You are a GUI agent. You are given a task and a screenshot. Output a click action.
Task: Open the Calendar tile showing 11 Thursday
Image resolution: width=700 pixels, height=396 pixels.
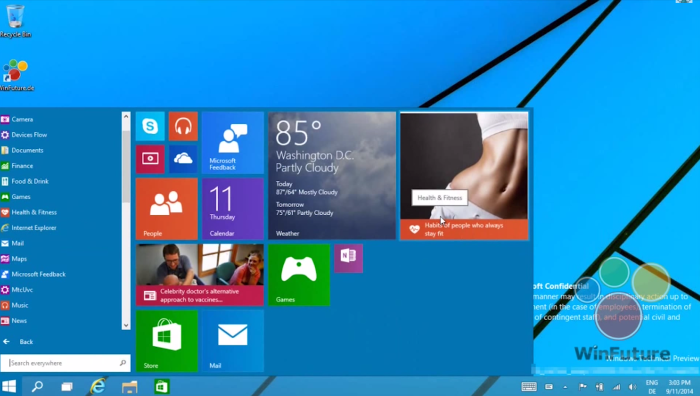(x=233, y=208)
